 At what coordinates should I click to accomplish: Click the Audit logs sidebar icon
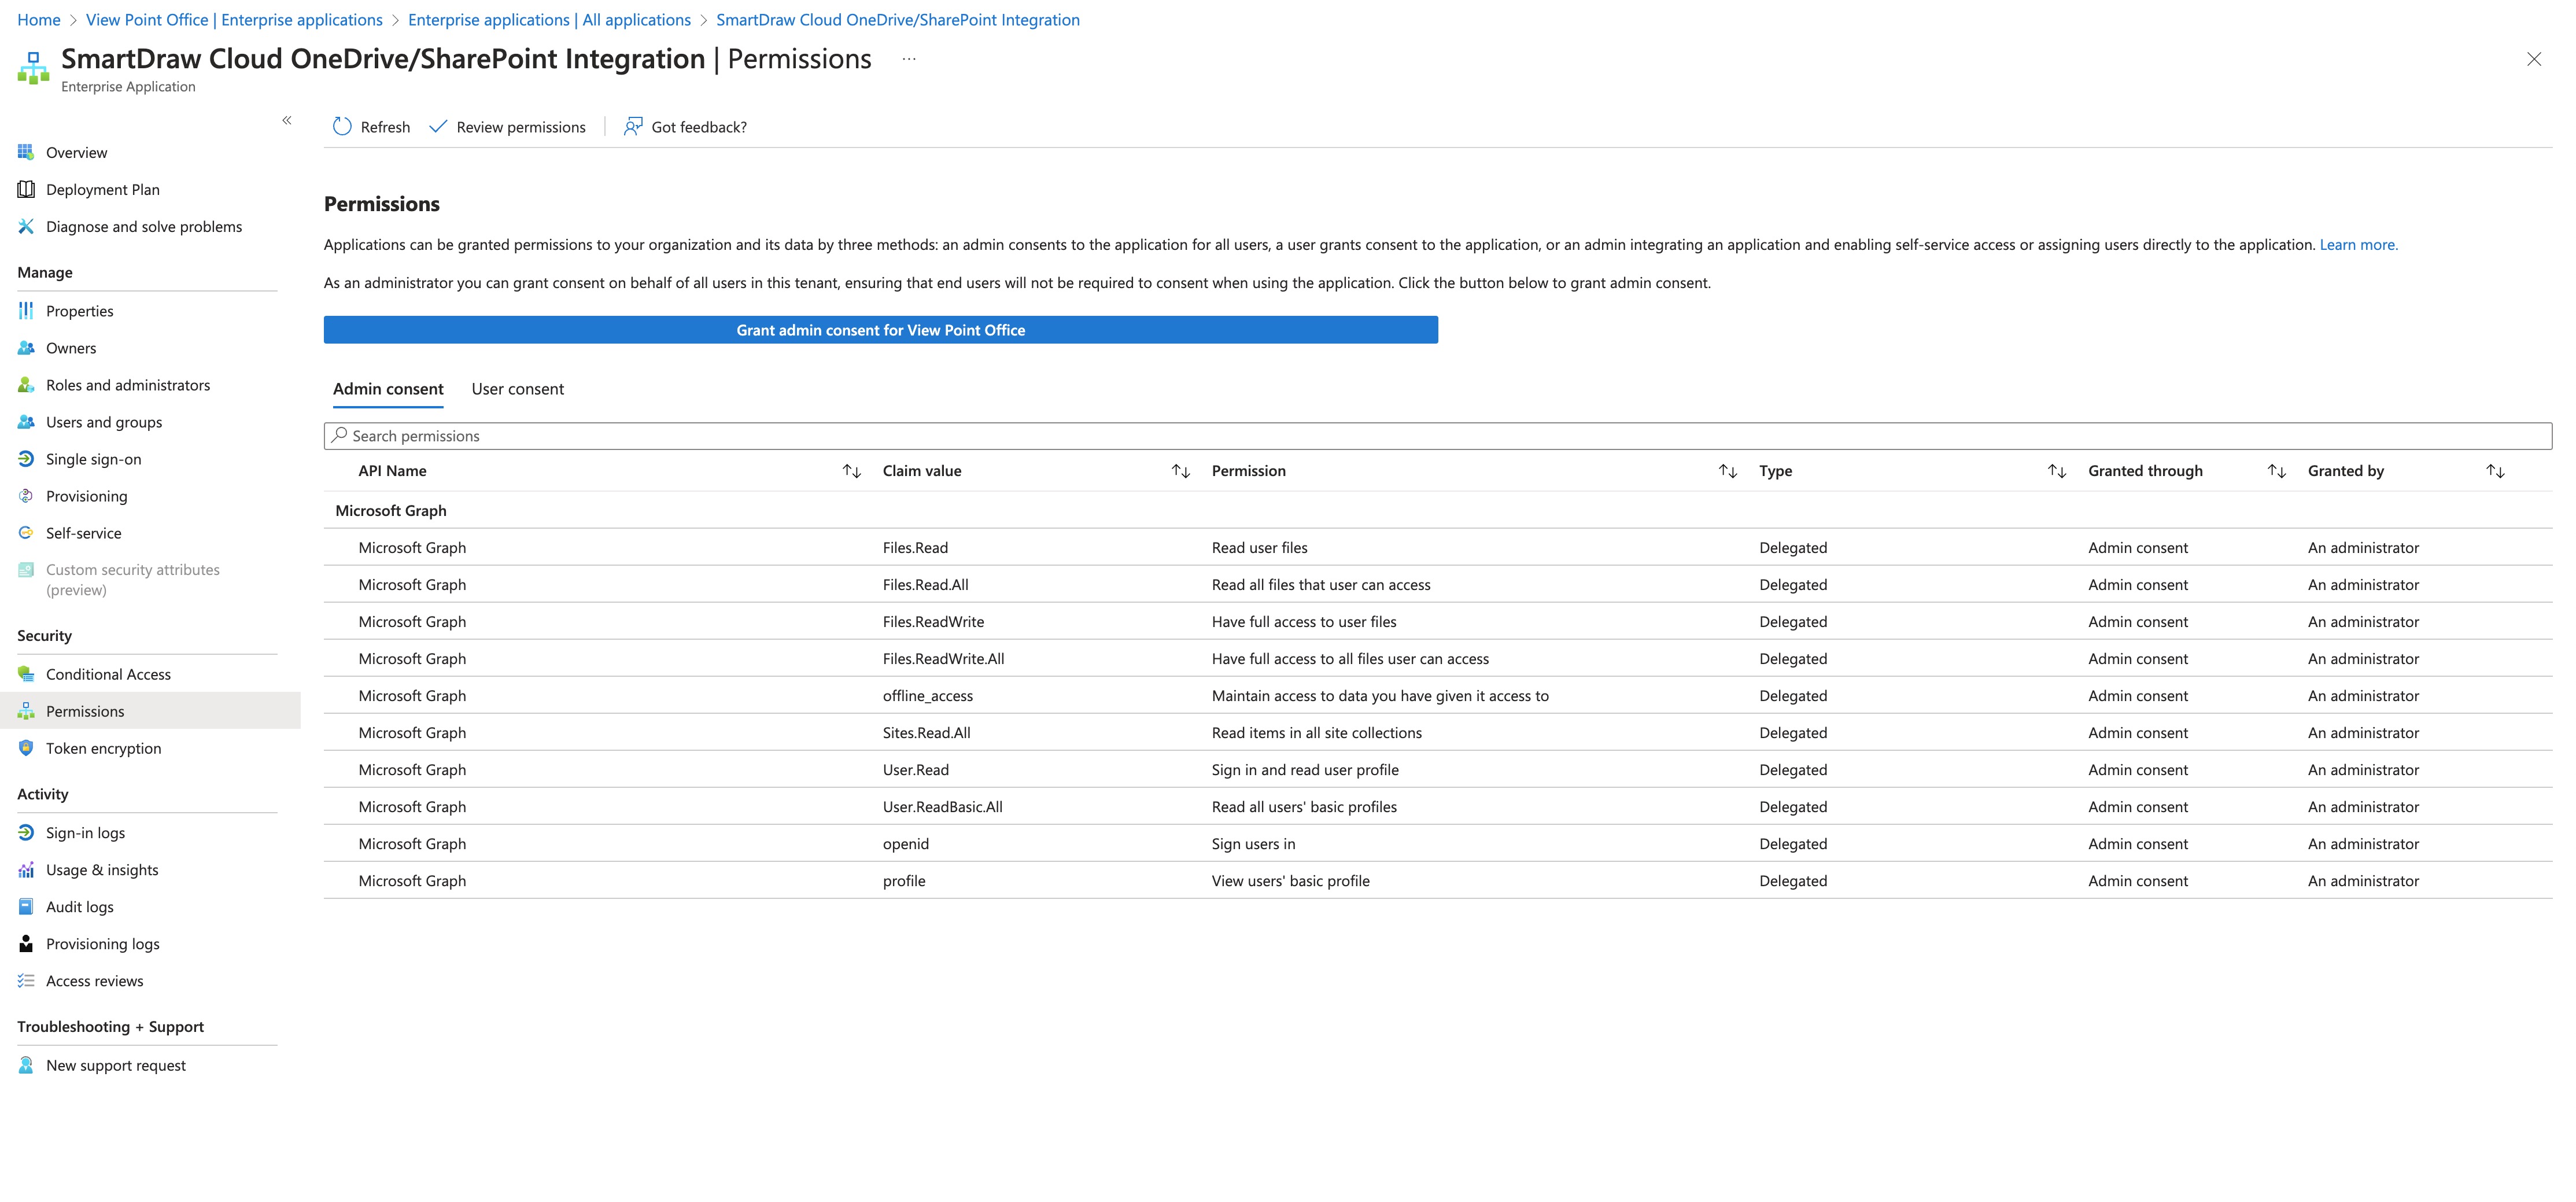click(26, 907)
